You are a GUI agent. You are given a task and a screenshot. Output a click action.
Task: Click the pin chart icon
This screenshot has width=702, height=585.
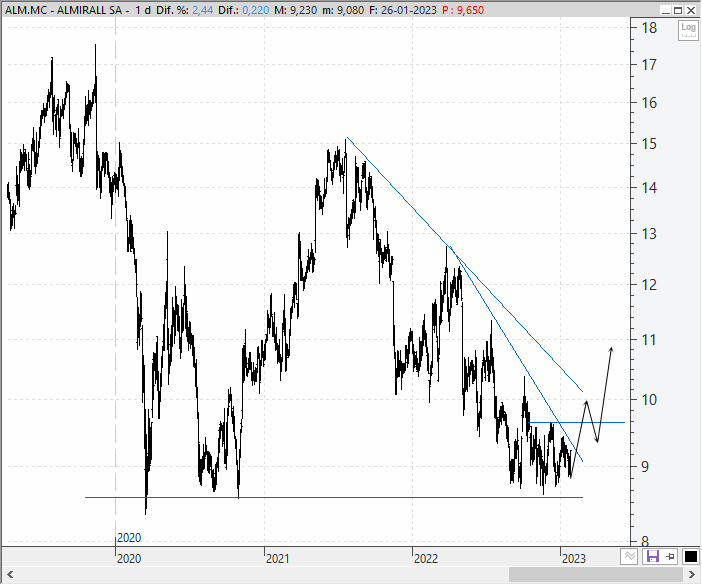pos(671,556)
